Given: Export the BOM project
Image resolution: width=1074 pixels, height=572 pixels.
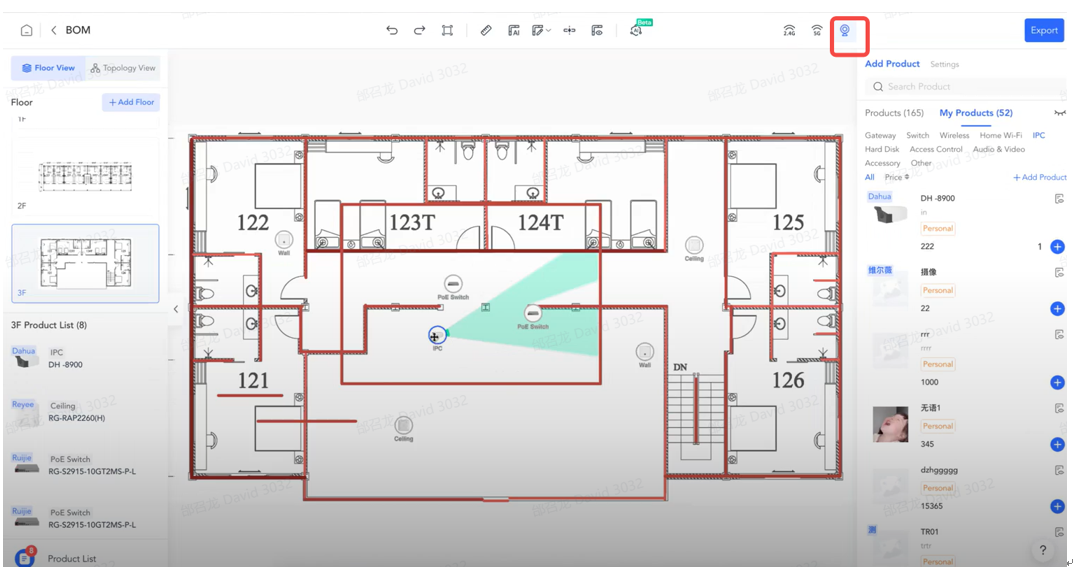Looking at the screenshot, I should (x=1044, y=30).
